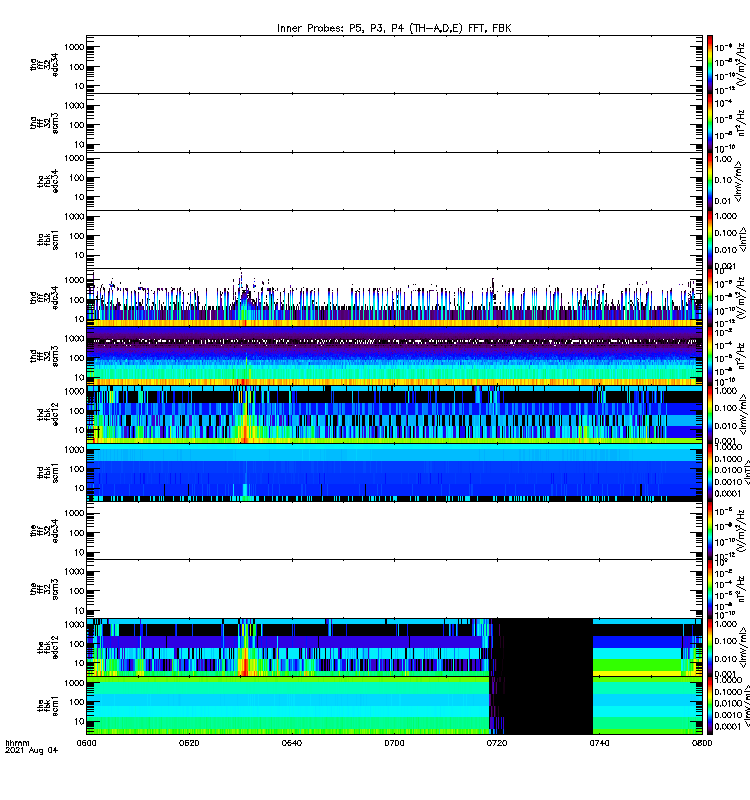Pick the color bar beside the fbk scm1 panel
This screenshot has width=750, height=800.
point(709,706)
